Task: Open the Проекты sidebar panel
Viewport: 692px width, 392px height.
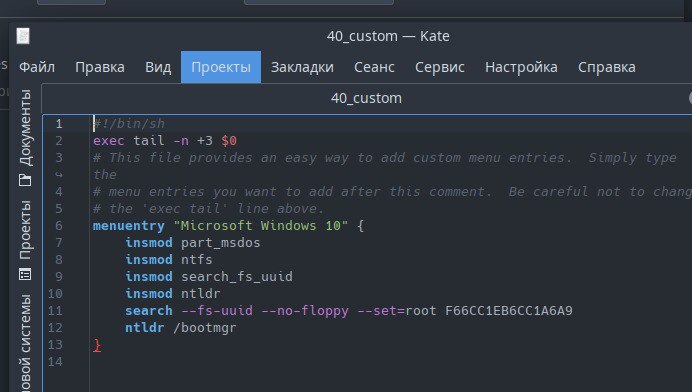Action: click(x=25, y=241)
